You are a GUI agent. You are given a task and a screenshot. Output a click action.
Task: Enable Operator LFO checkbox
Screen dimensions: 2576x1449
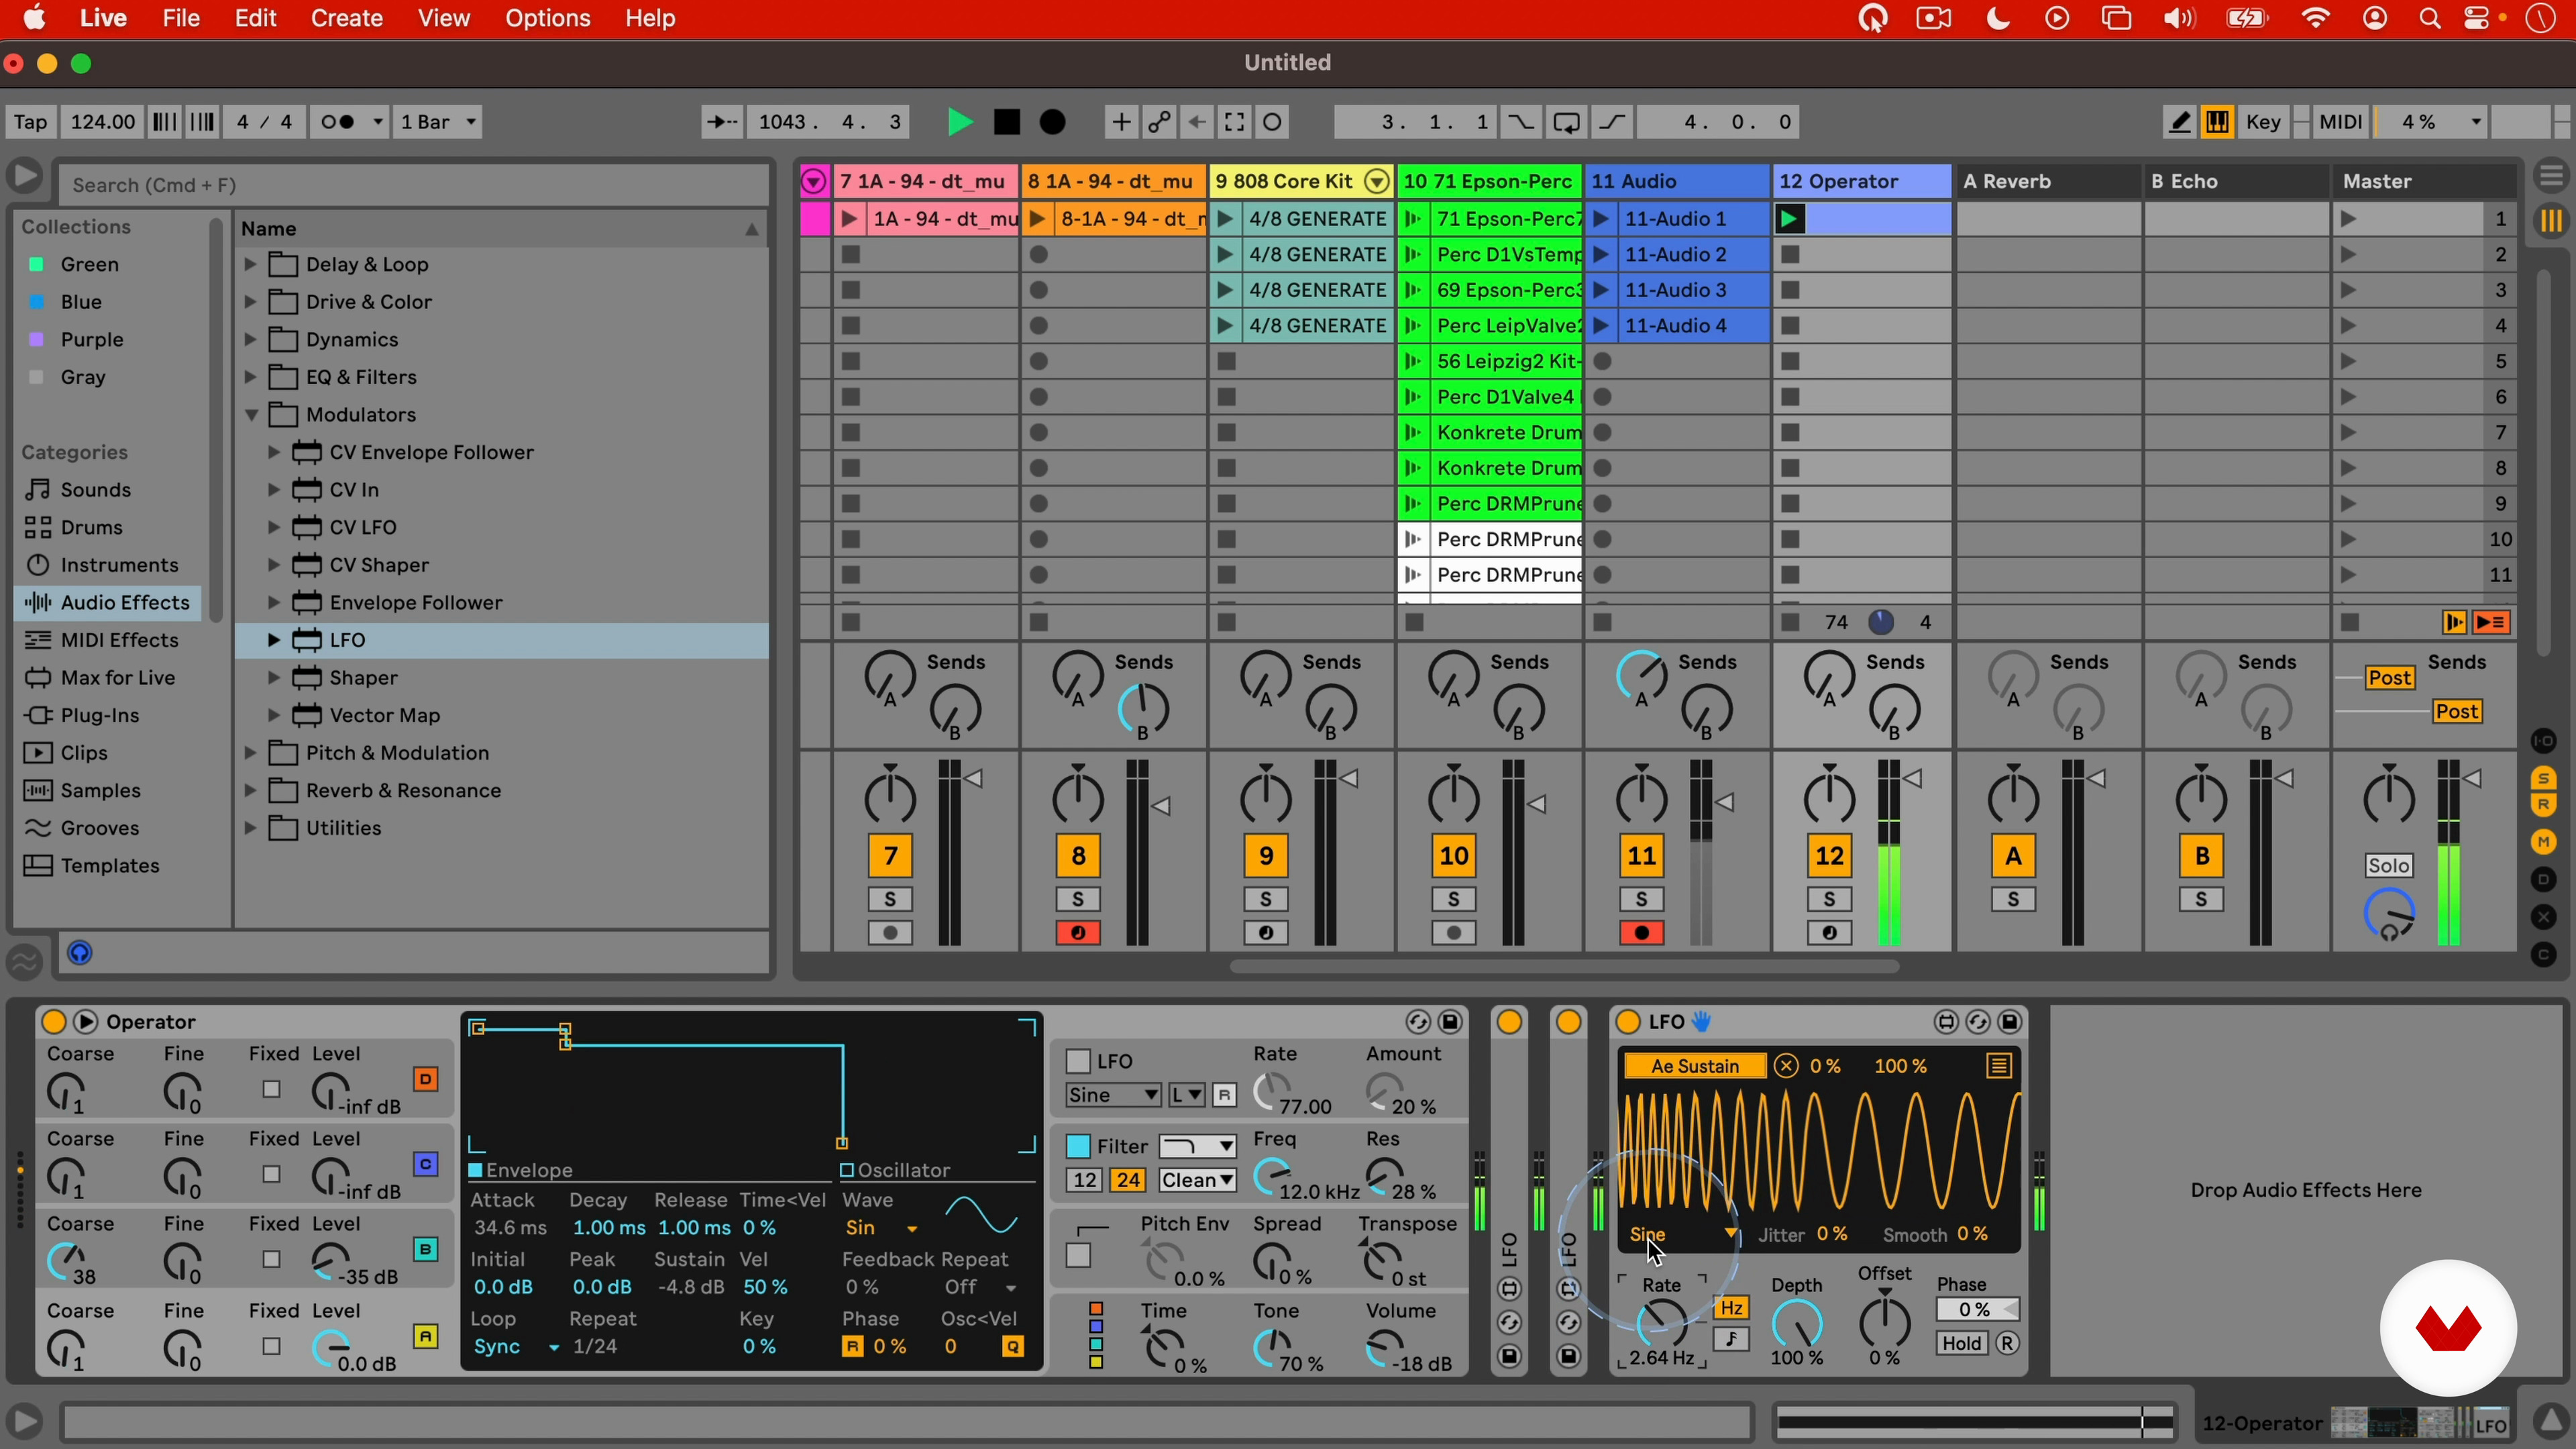1078,1061
